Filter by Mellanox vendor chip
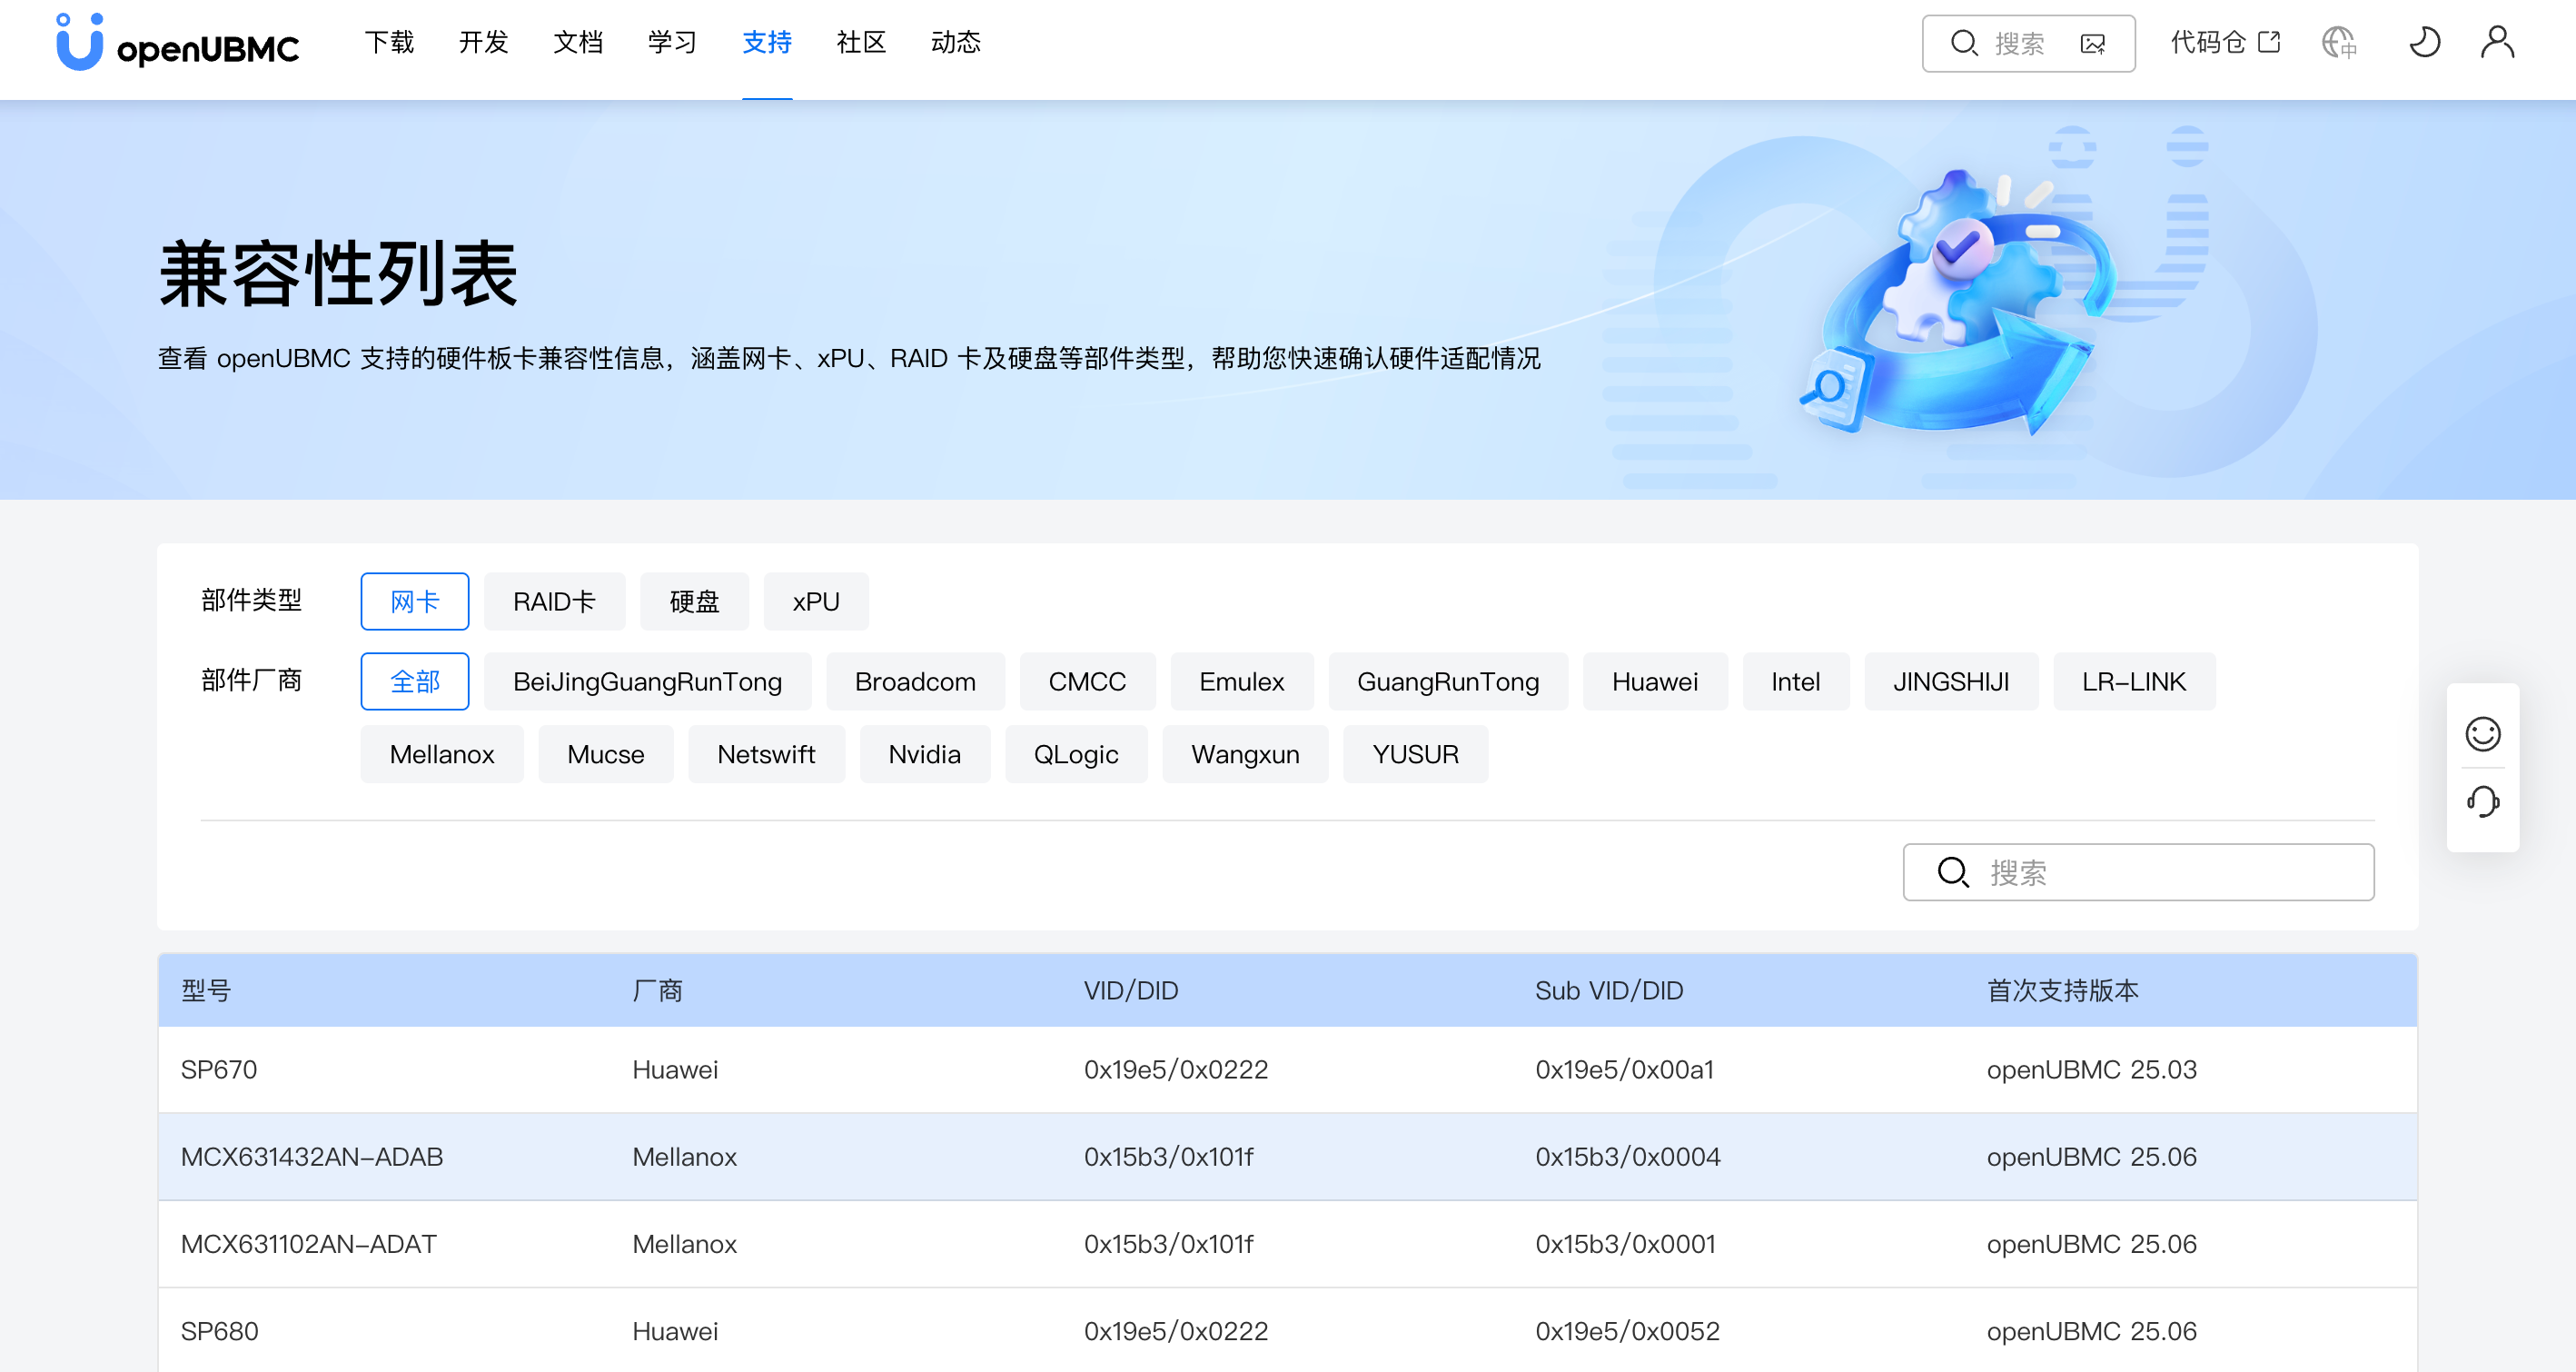Image resolution: width=2576 pixels, height=1372 pixels. tap(442, 754)
